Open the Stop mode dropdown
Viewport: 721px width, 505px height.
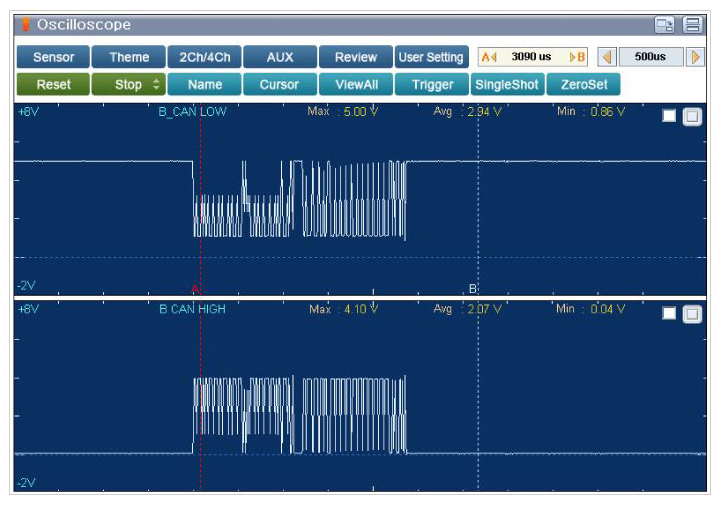128,85
